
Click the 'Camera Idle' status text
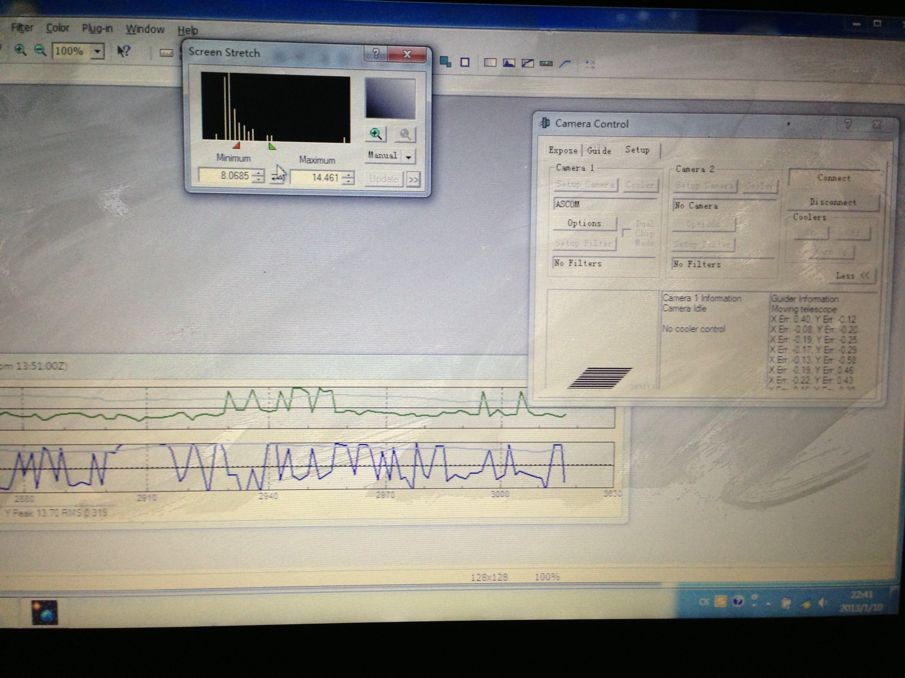(x=684, y=308)
